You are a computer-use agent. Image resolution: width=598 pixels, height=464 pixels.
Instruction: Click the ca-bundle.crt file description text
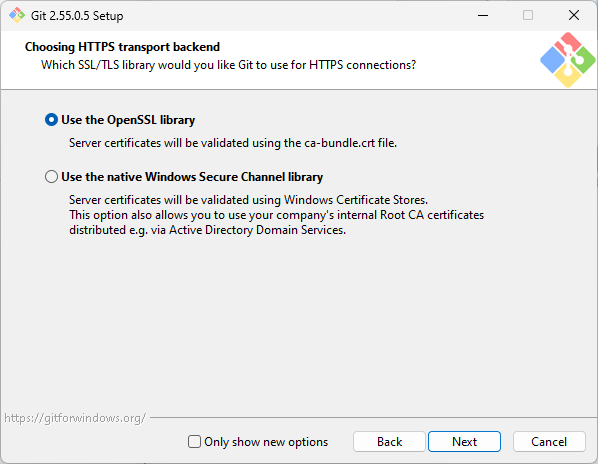click(233, 143)
